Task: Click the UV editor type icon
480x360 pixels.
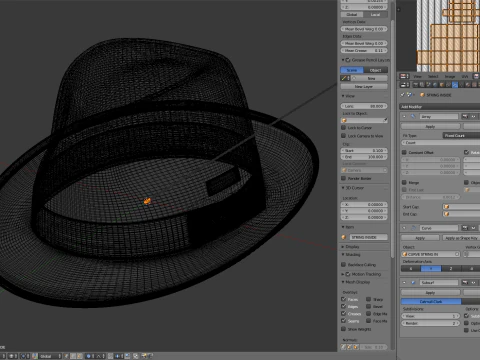Action: (x=404, y=76)
